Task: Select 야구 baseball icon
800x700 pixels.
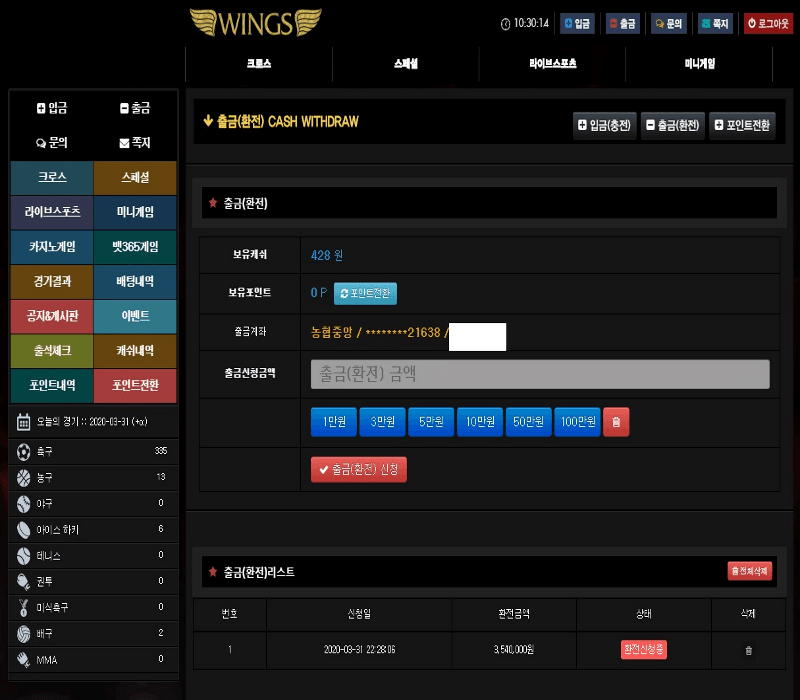Action: pyautogui.click(x=23, y=504)
